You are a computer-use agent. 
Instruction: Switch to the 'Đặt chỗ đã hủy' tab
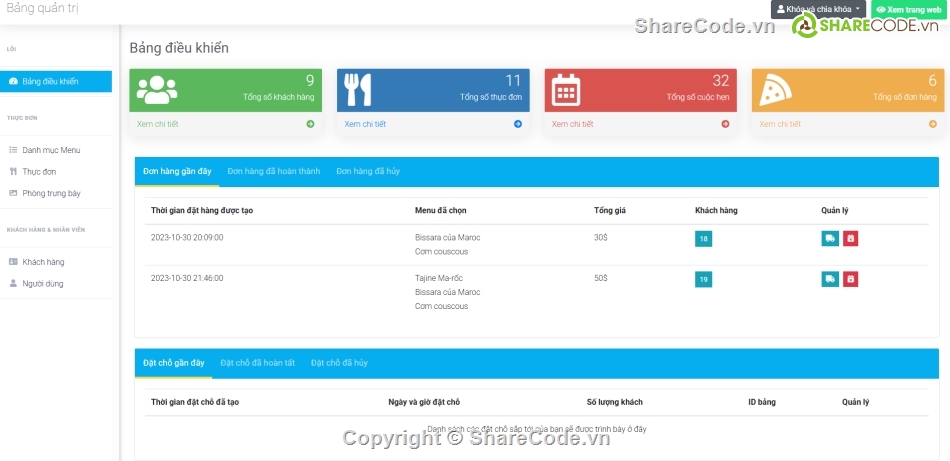pos(339,363)
